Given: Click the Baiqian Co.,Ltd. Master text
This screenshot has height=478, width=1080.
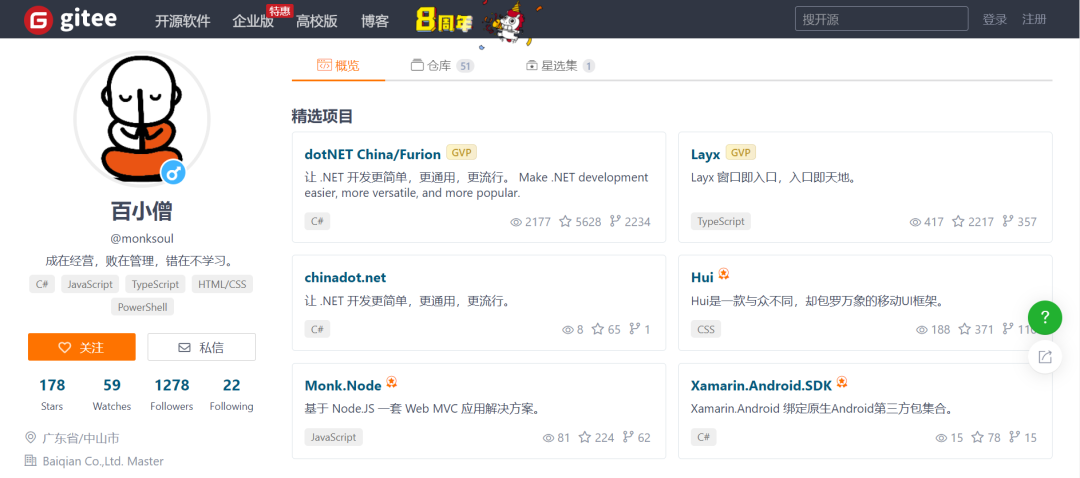Looking at the screenshot, I should point(103,461).
